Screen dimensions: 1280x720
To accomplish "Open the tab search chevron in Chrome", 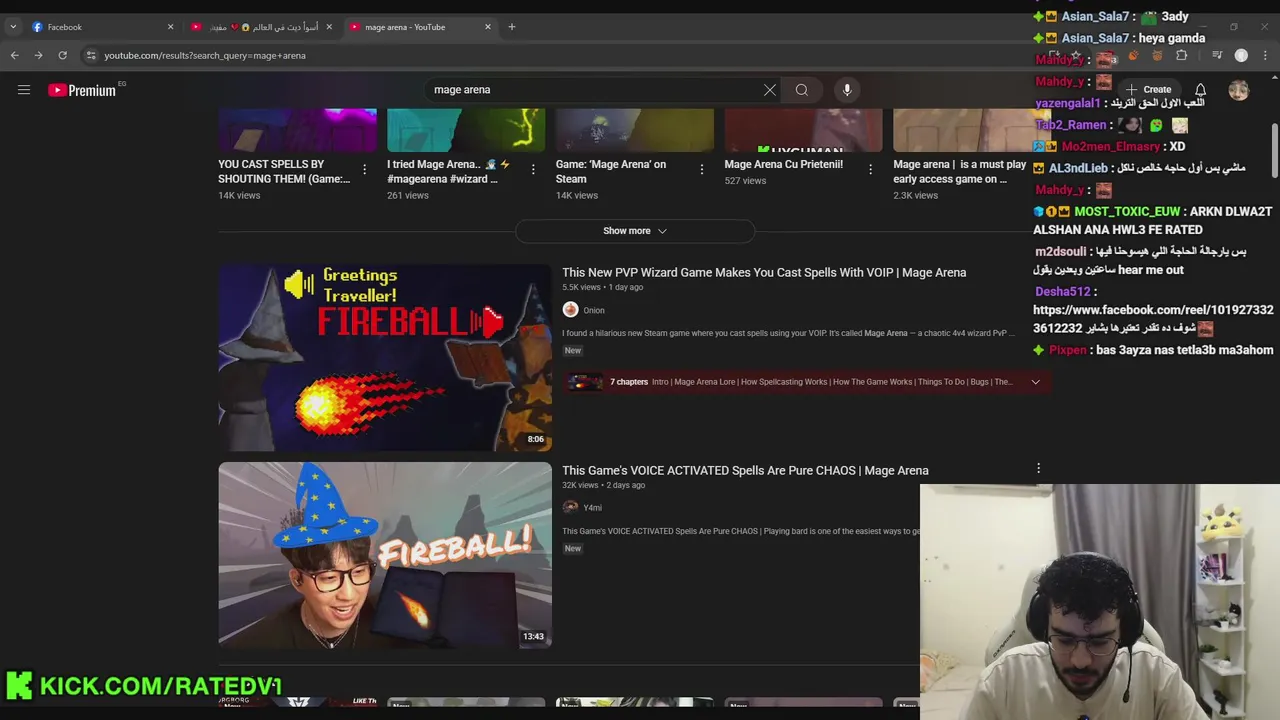I will click(x=12, y=27).
